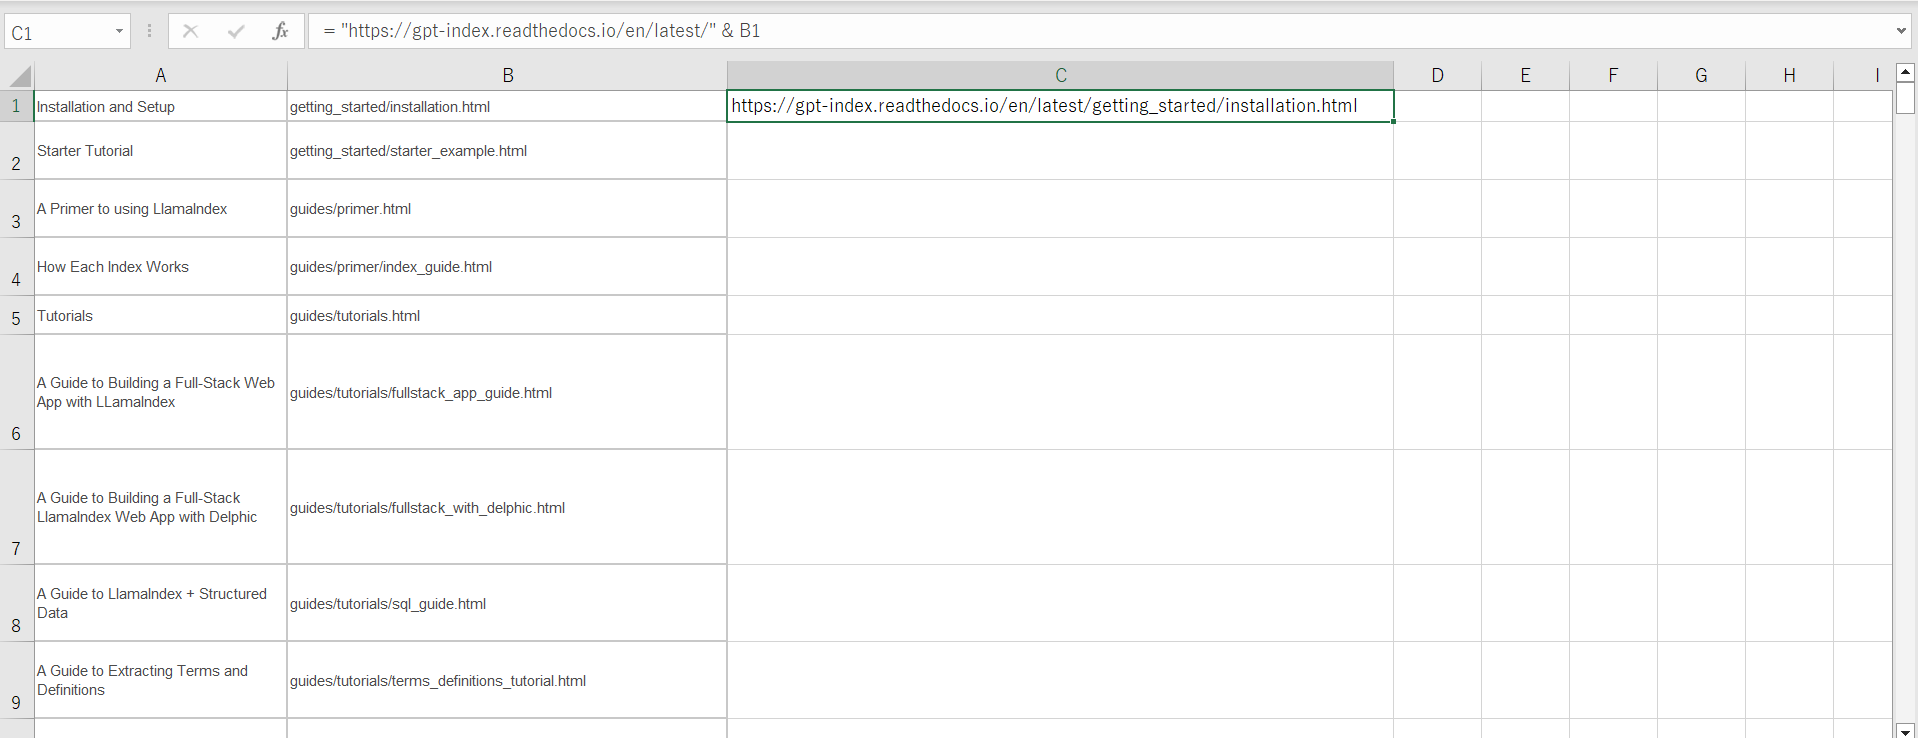
Task: Select column C header
Action: click(1060, 76)
